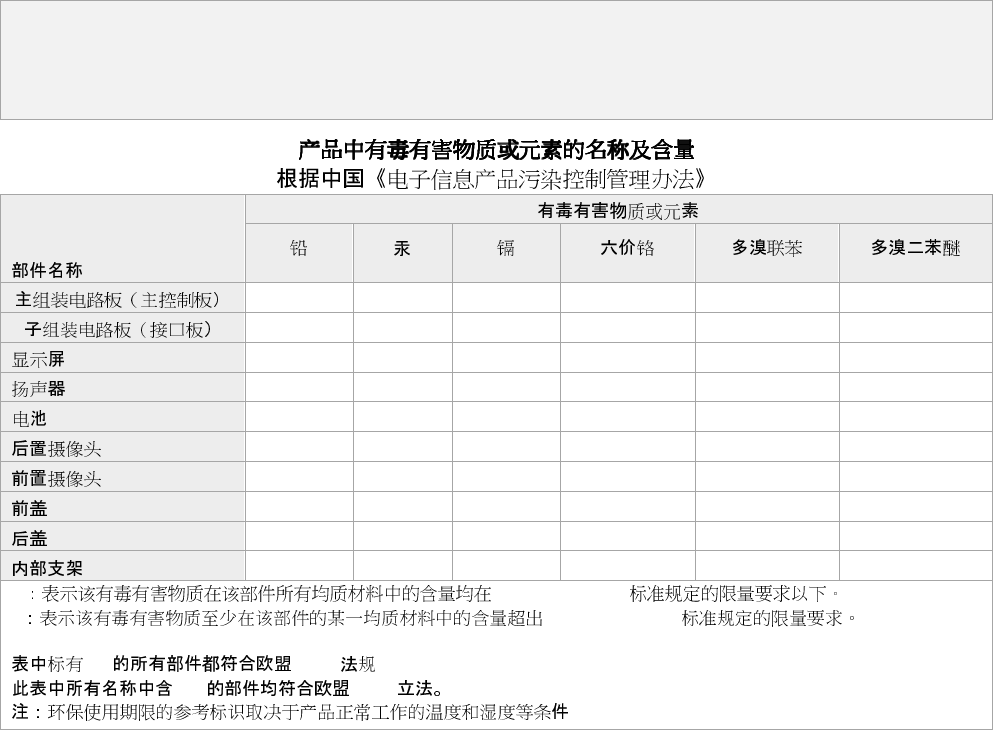Click the text 立法。
993x730 pixels.
(421, 688)
